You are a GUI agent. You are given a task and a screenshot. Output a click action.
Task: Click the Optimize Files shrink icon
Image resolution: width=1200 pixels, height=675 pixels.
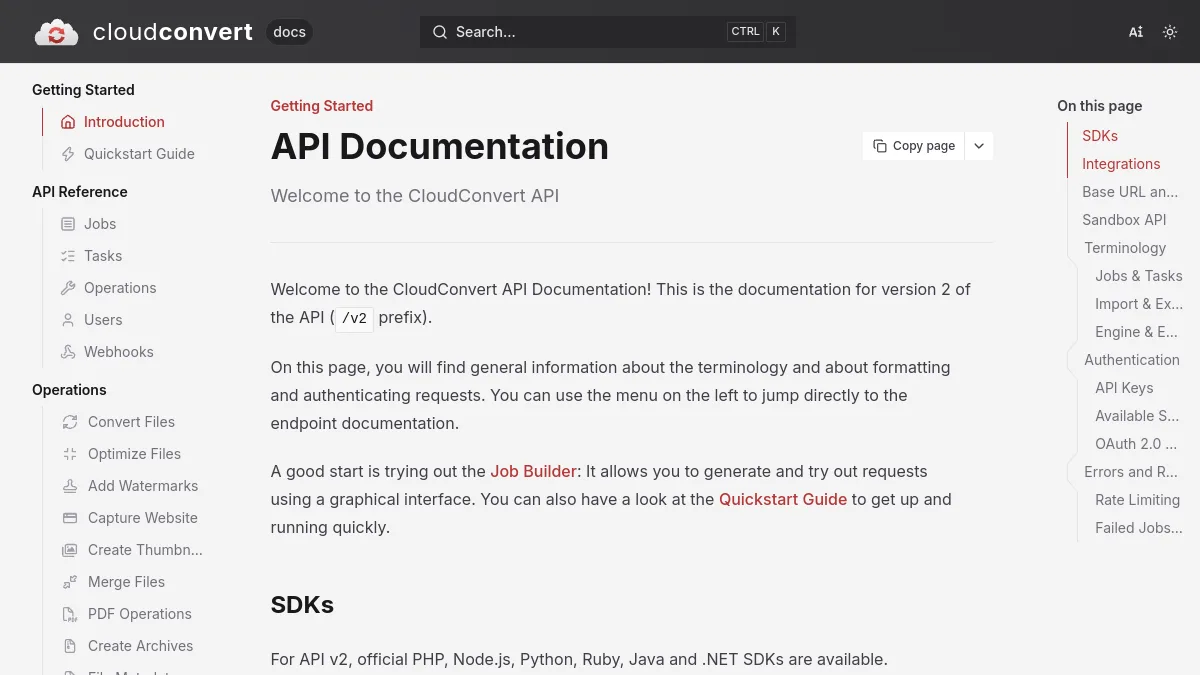[x=70, y=454]
